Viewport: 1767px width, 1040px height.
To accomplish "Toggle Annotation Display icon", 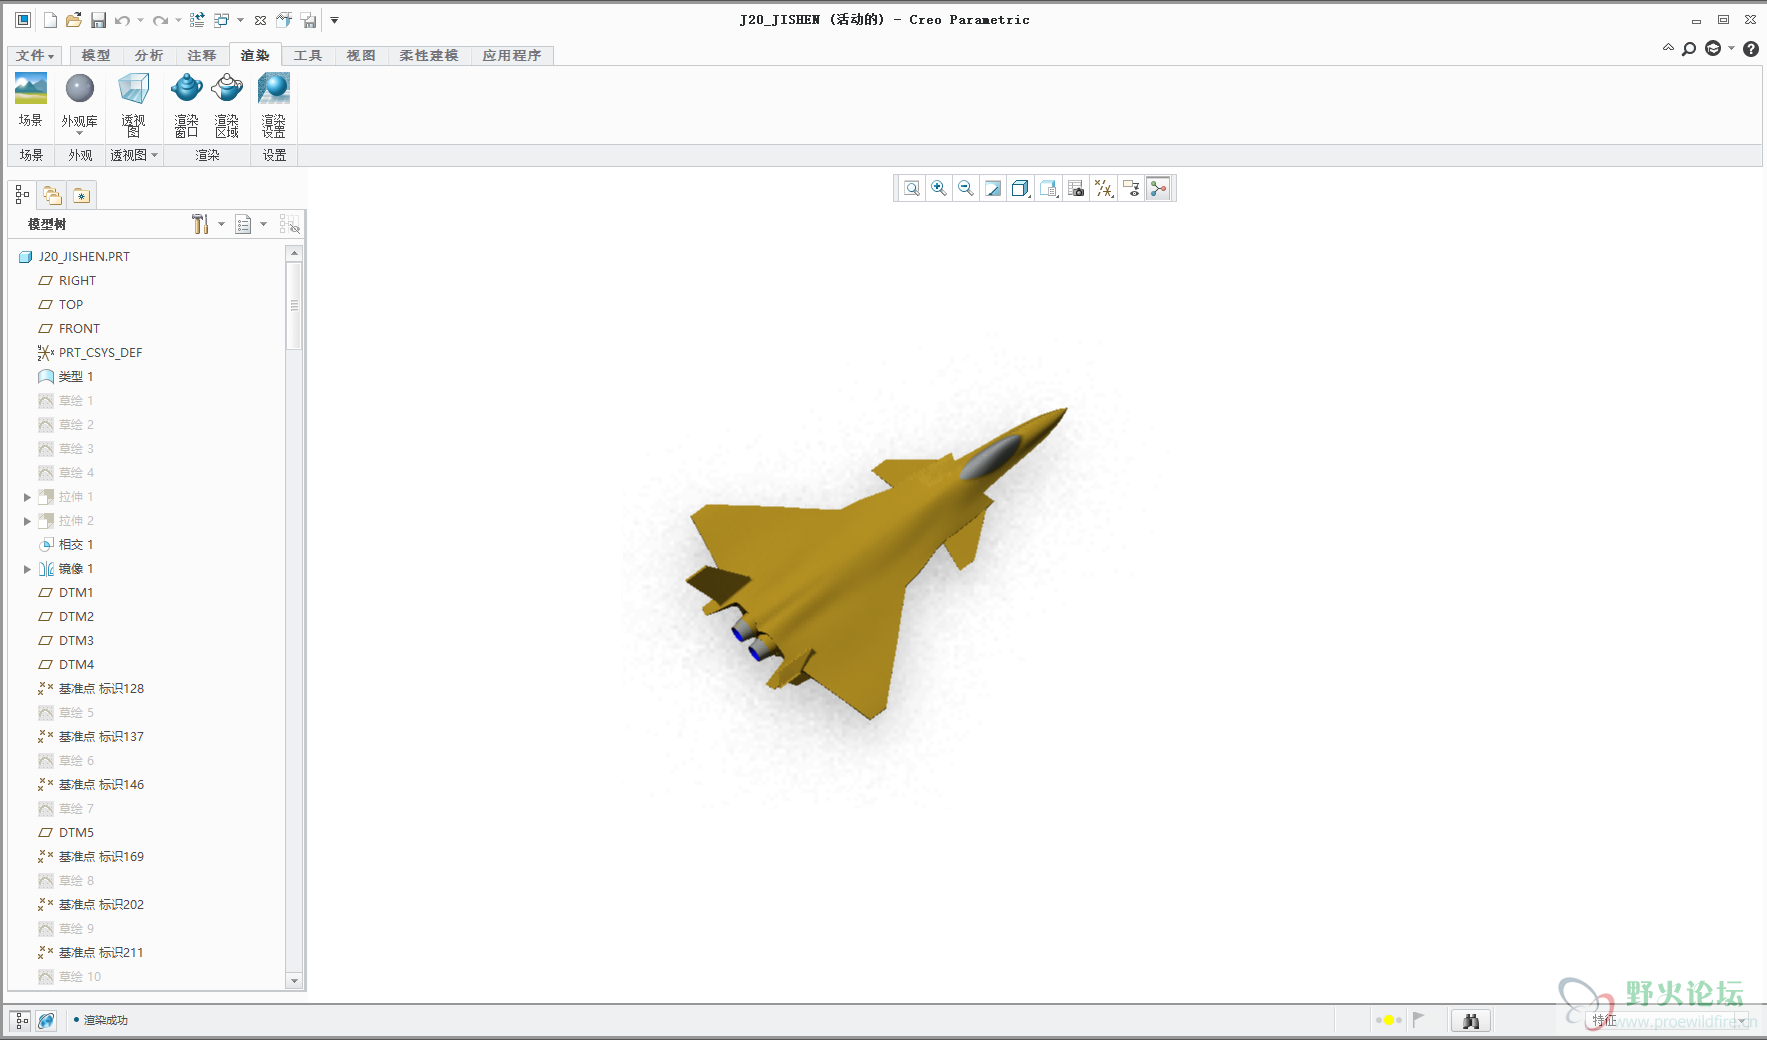I will click(1131, 188).
